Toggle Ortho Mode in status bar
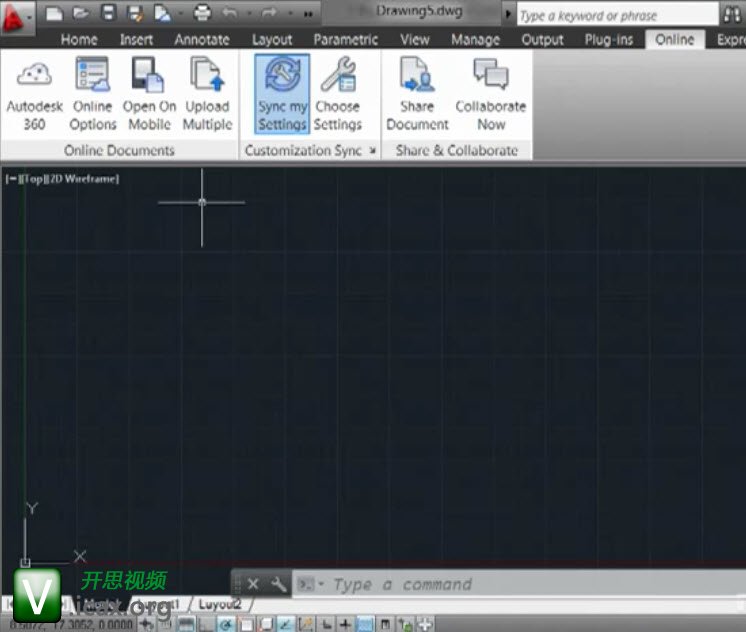 204,623
